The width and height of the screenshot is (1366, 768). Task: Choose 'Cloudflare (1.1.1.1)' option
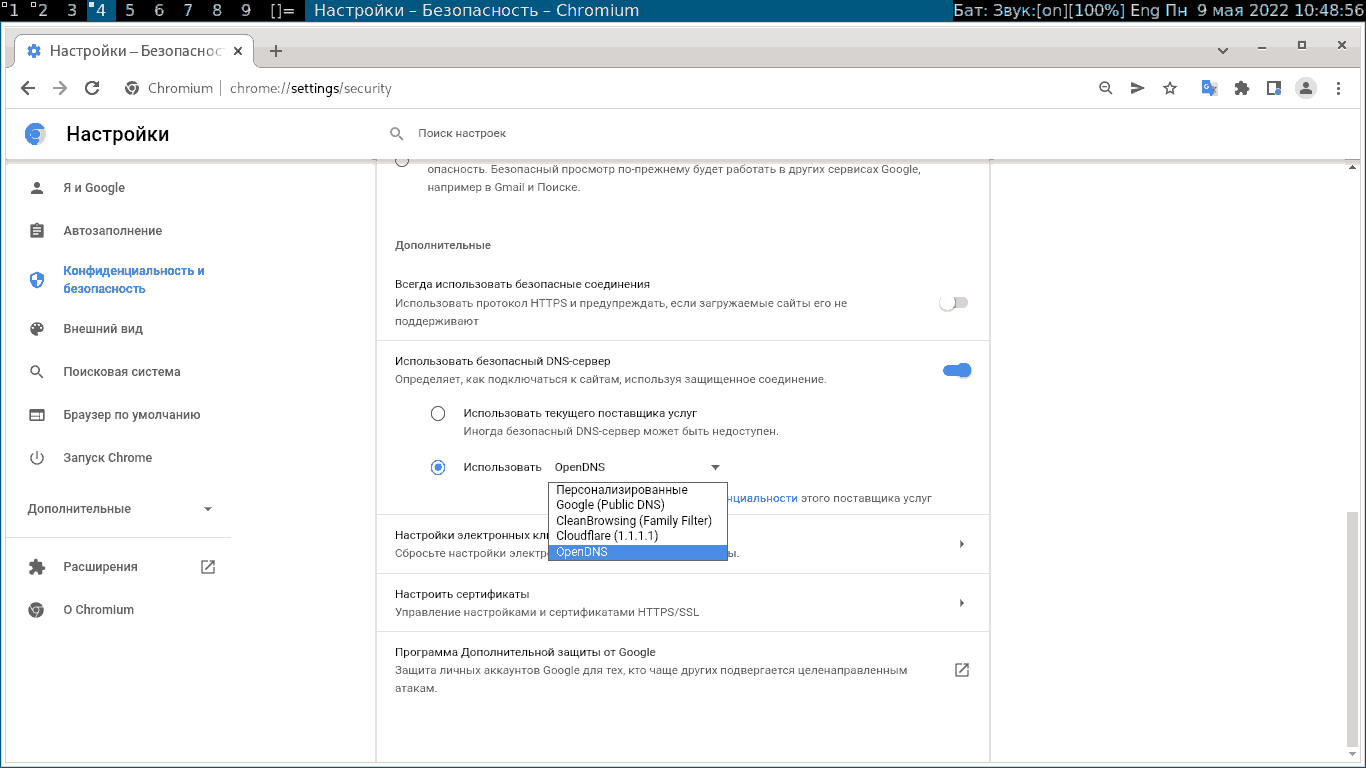(638, 536)
